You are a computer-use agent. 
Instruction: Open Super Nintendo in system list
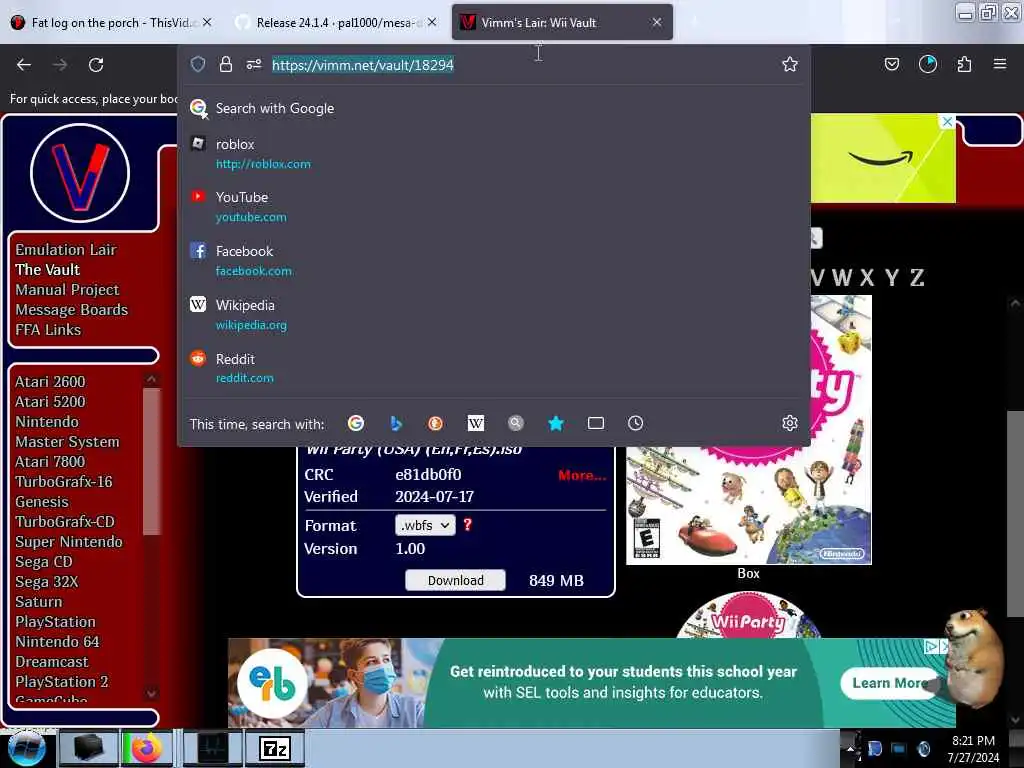pos(69,541)
